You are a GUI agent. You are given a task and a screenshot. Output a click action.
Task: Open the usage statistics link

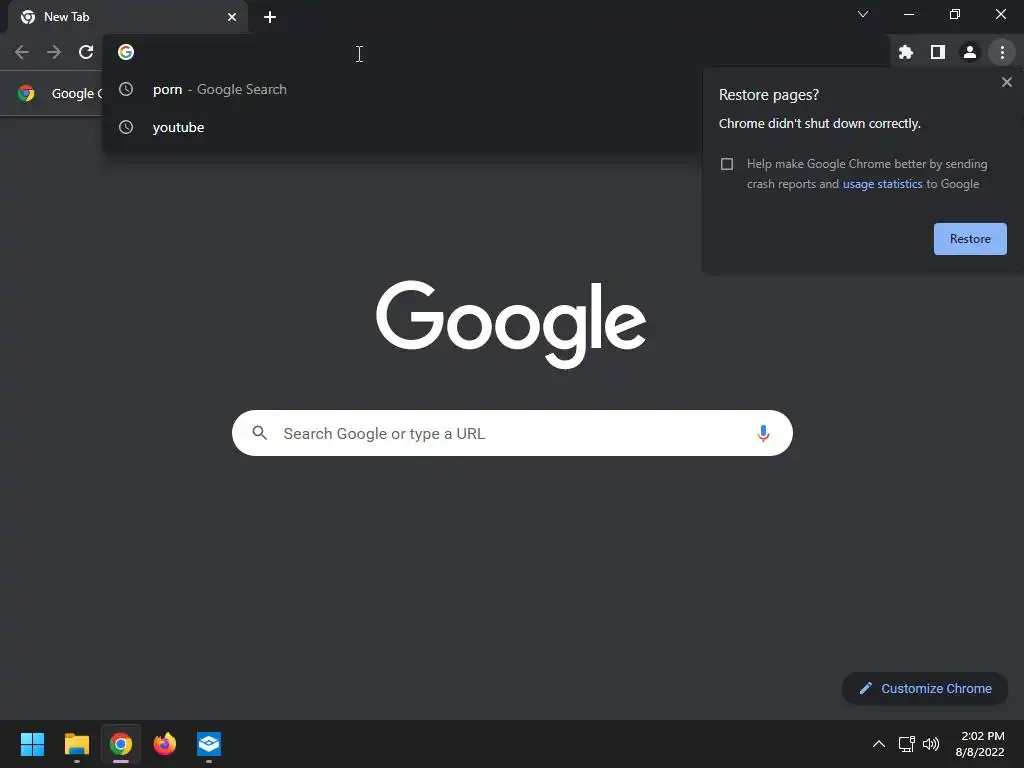click(882, 184)
